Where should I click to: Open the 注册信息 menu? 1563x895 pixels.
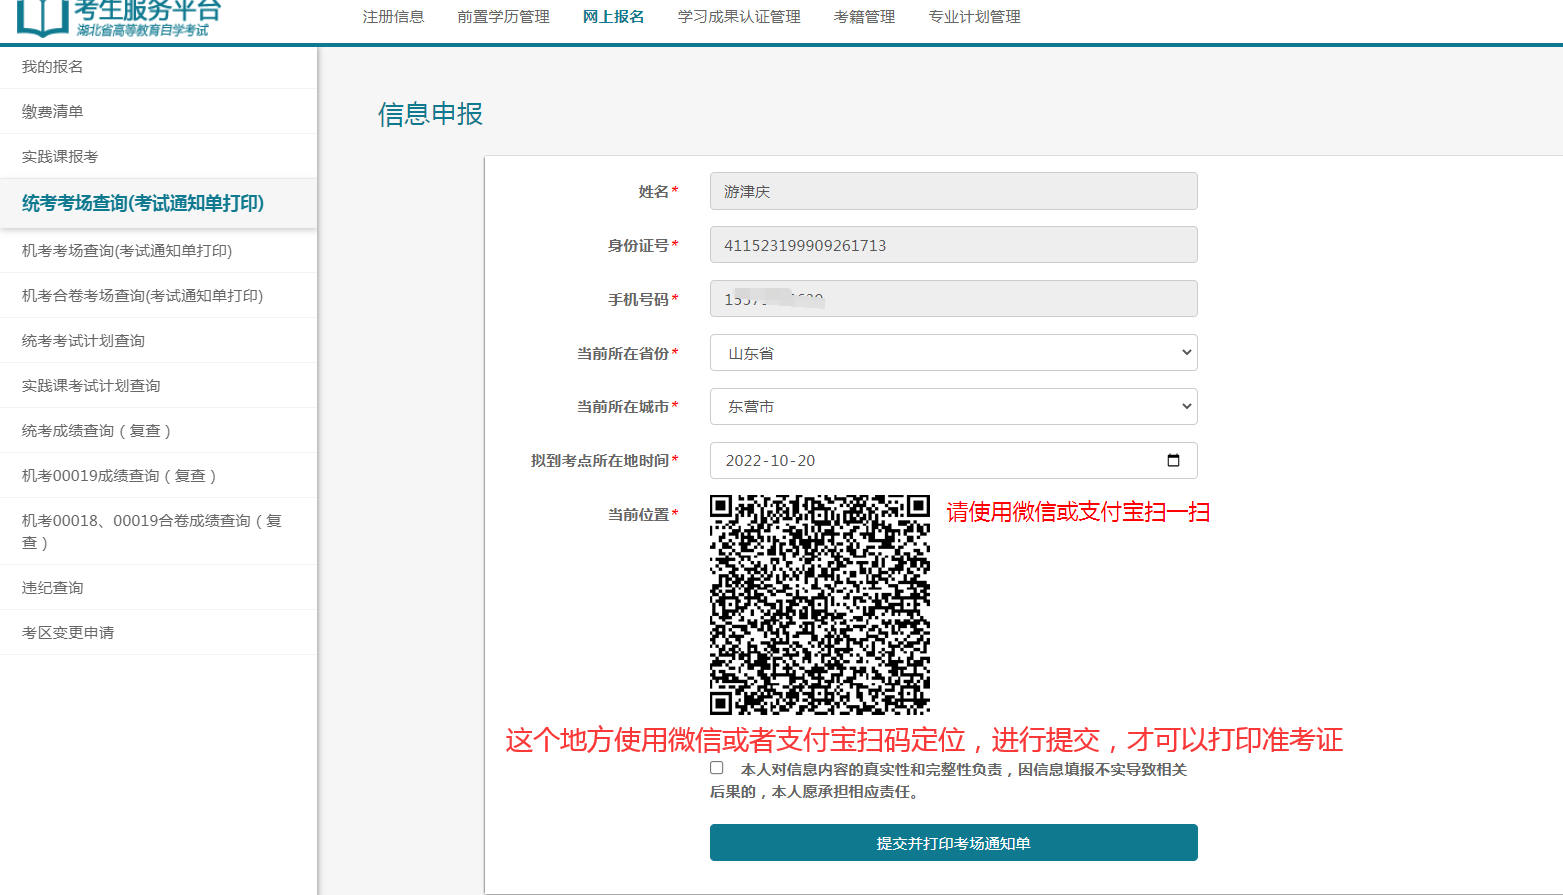(x=393, y=17)
